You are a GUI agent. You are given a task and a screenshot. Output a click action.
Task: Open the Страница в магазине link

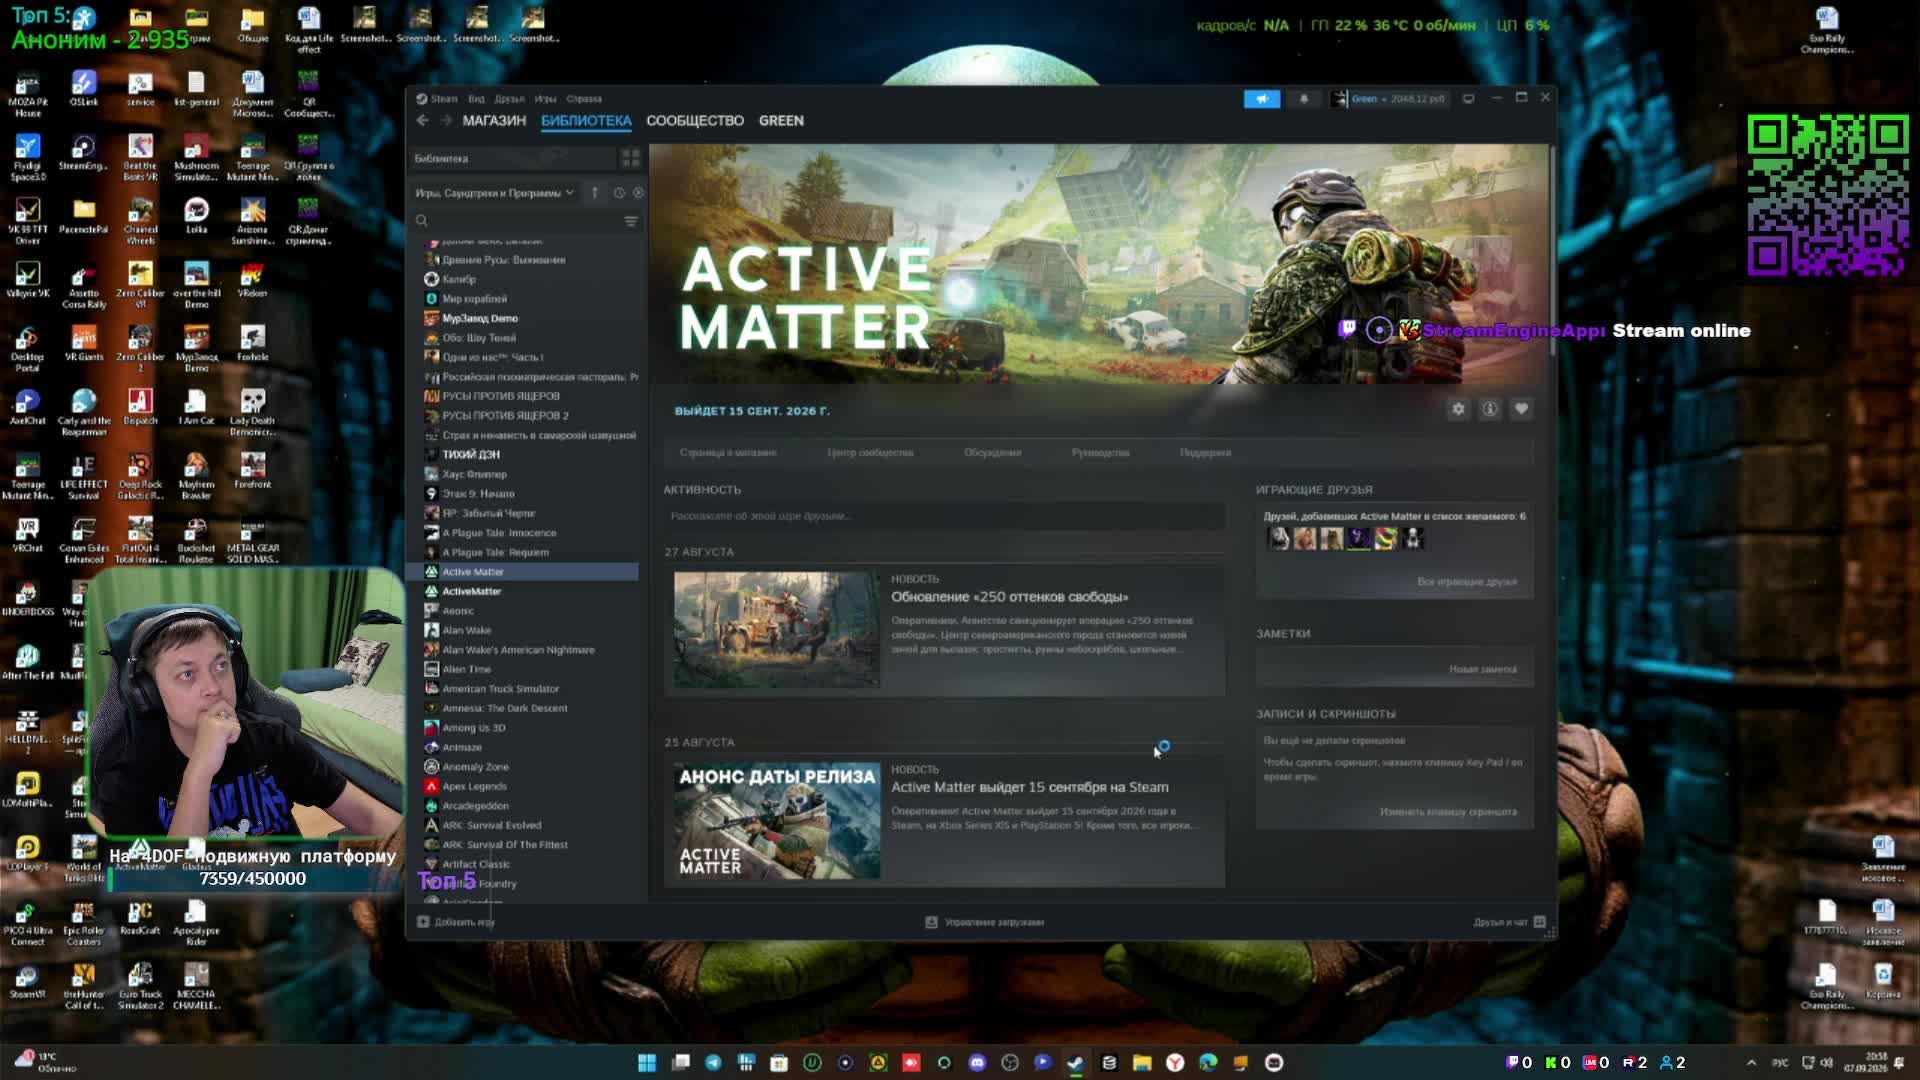click(728, 453)
